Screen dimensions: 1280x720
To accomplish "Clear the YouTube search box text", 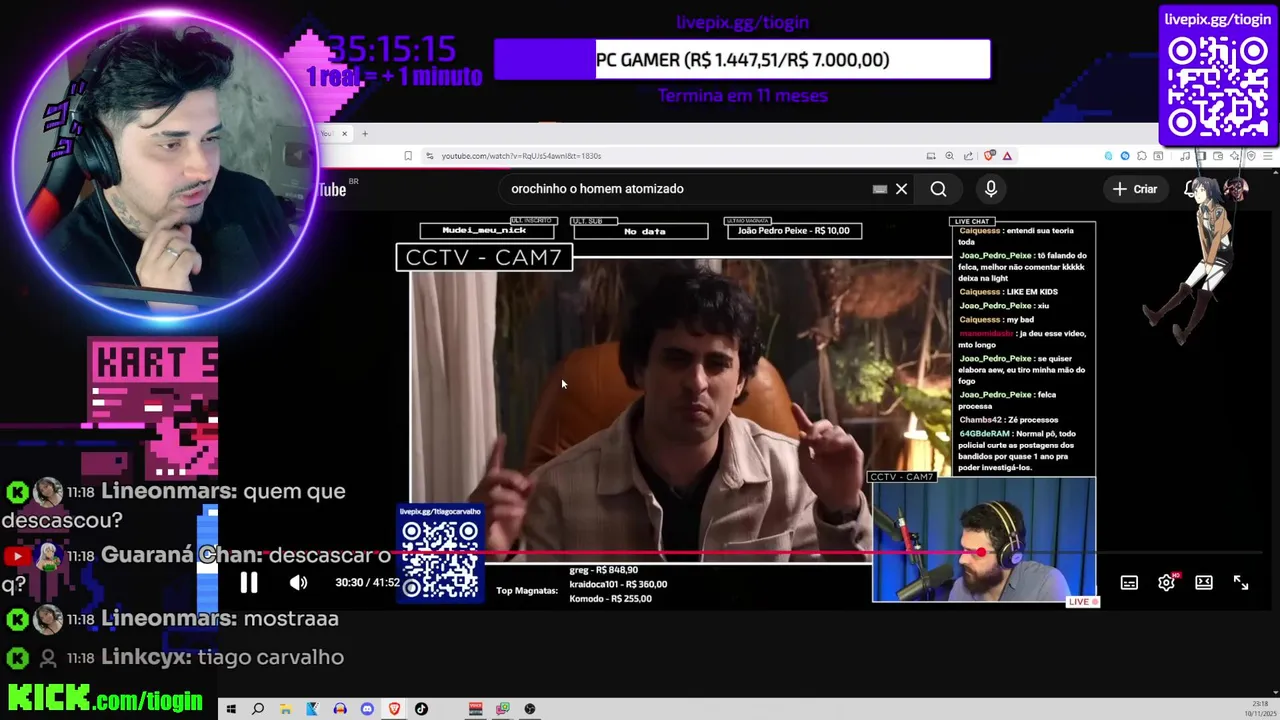I will tap(901, 189).
